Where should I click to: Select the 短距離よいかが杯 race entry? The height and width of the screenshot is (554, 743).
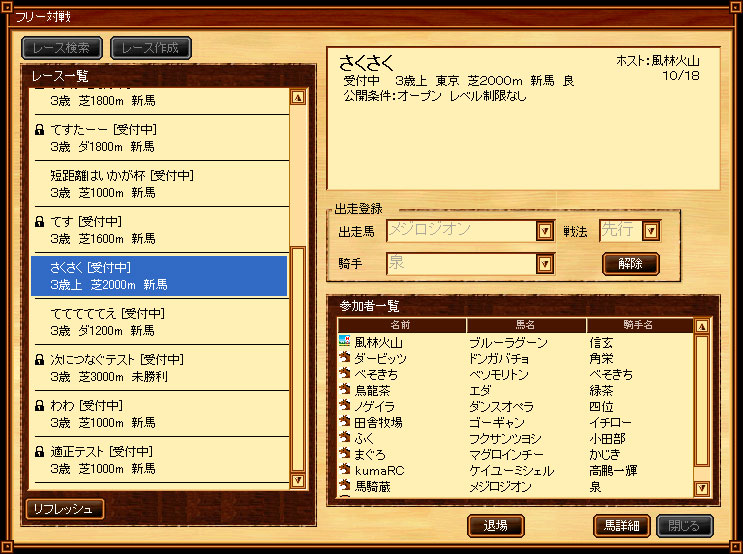tap(160, 184)
